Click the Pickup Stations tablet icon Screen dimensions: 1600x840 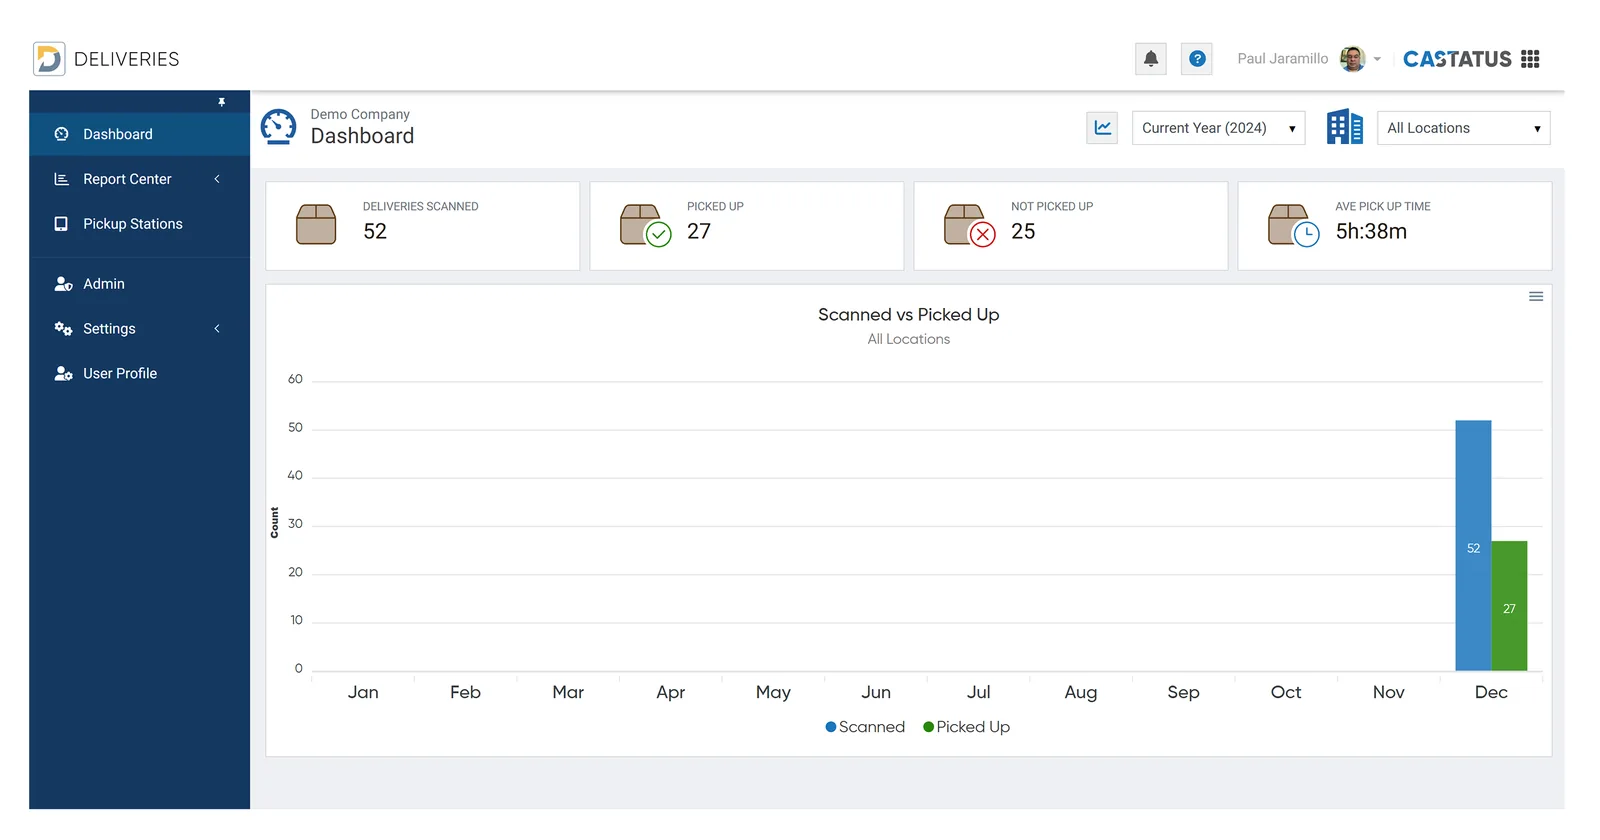[x=62, y=224]
